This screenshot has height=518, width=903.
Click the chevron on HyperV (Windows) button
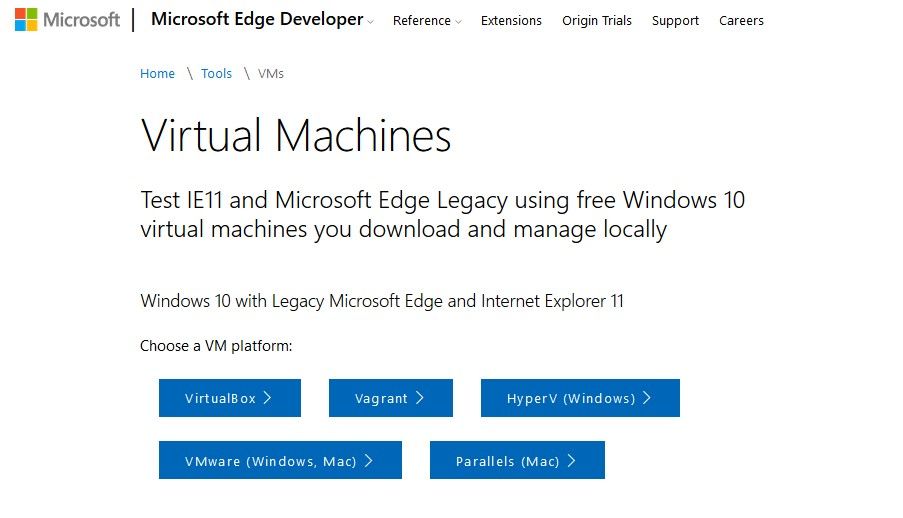pos(647,398)
